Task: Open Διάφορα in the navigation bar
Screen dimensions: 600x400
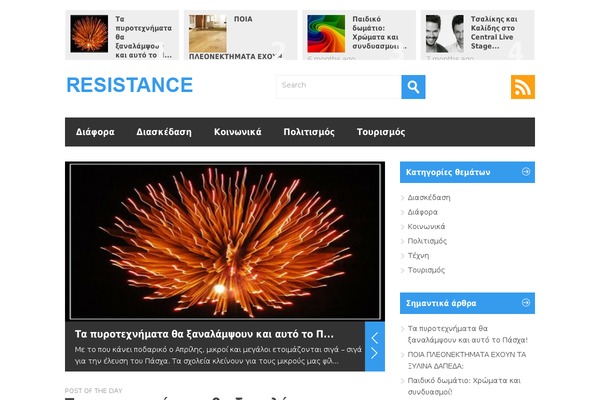Action: [x=95, y=132]
